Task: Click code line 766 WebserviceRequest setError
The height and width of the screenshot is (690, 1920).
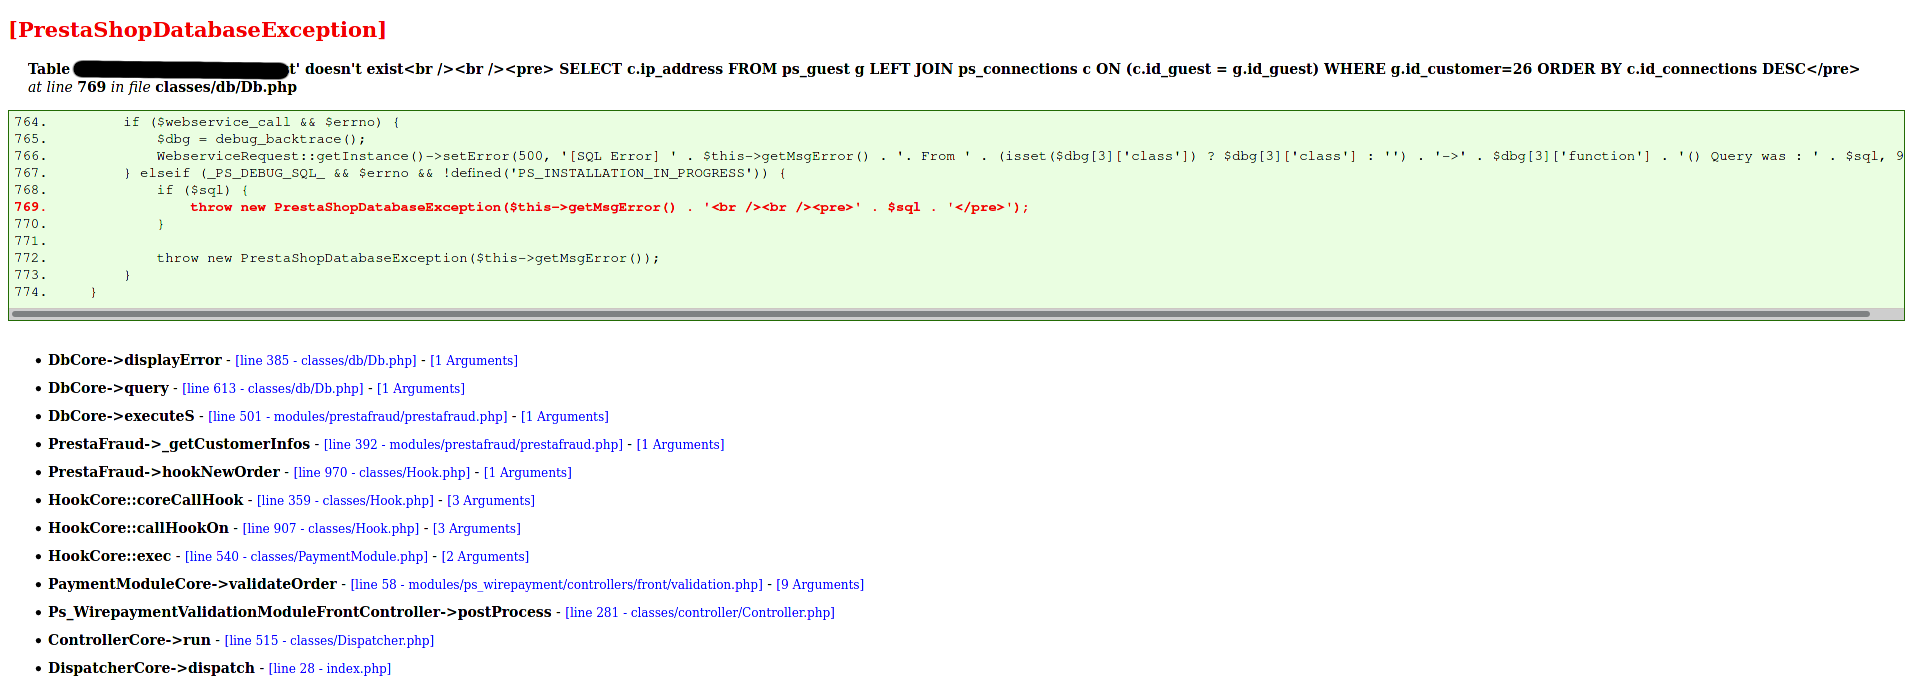Action: click(x=1030, y=157)
